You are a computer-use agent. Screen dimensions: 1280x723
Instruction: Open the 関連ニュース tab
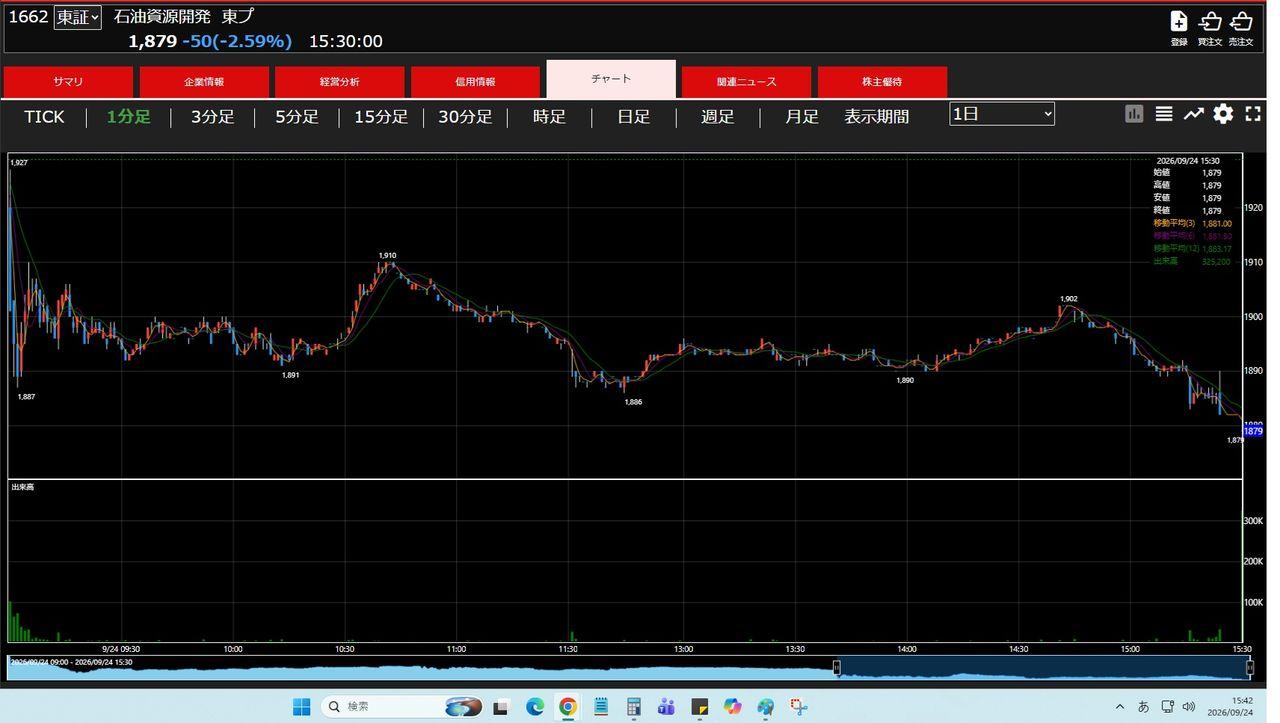tap(746, 82)
